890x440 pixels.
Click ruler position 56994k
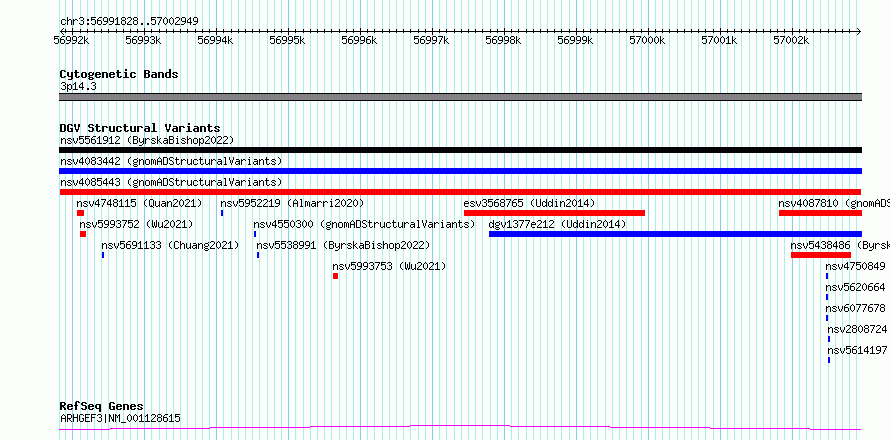[216, 40]
